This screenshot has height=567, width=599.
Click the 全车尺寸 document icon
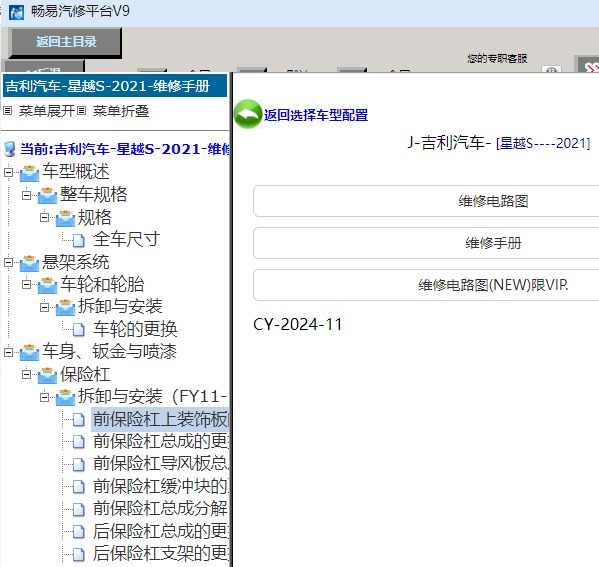tap(79, 240)
